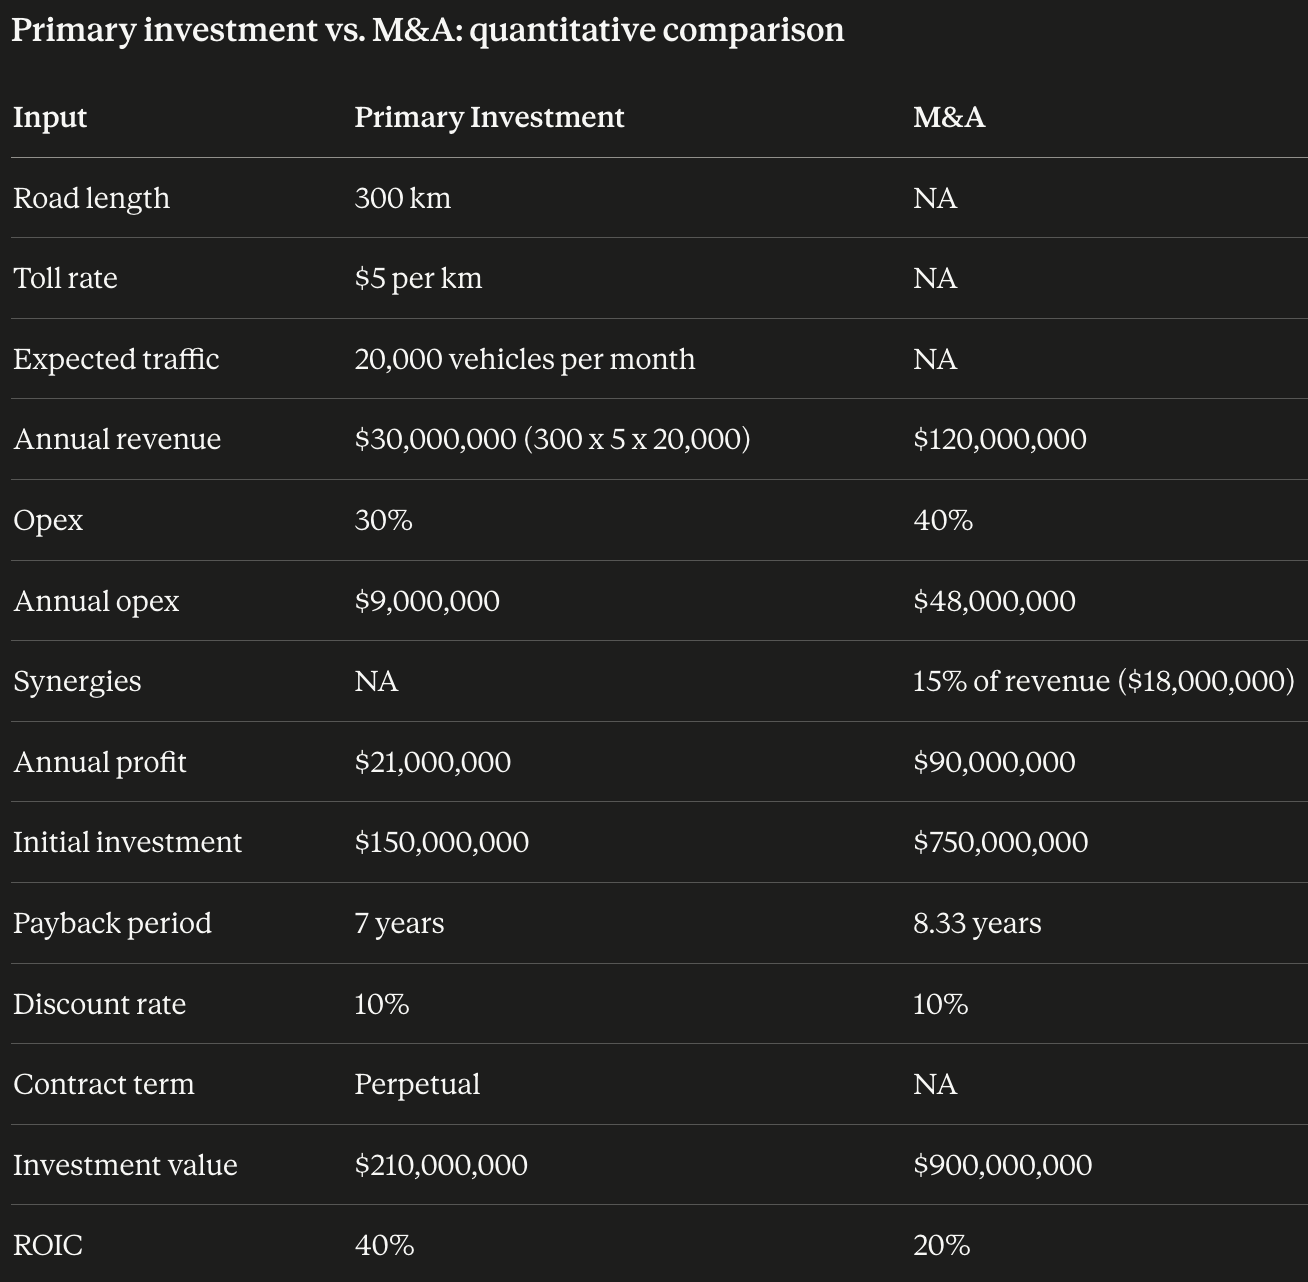Click the $750,000,000 initial investment cell
The width and height of the screenshot is (1308, 1282).
point(1001,842)
